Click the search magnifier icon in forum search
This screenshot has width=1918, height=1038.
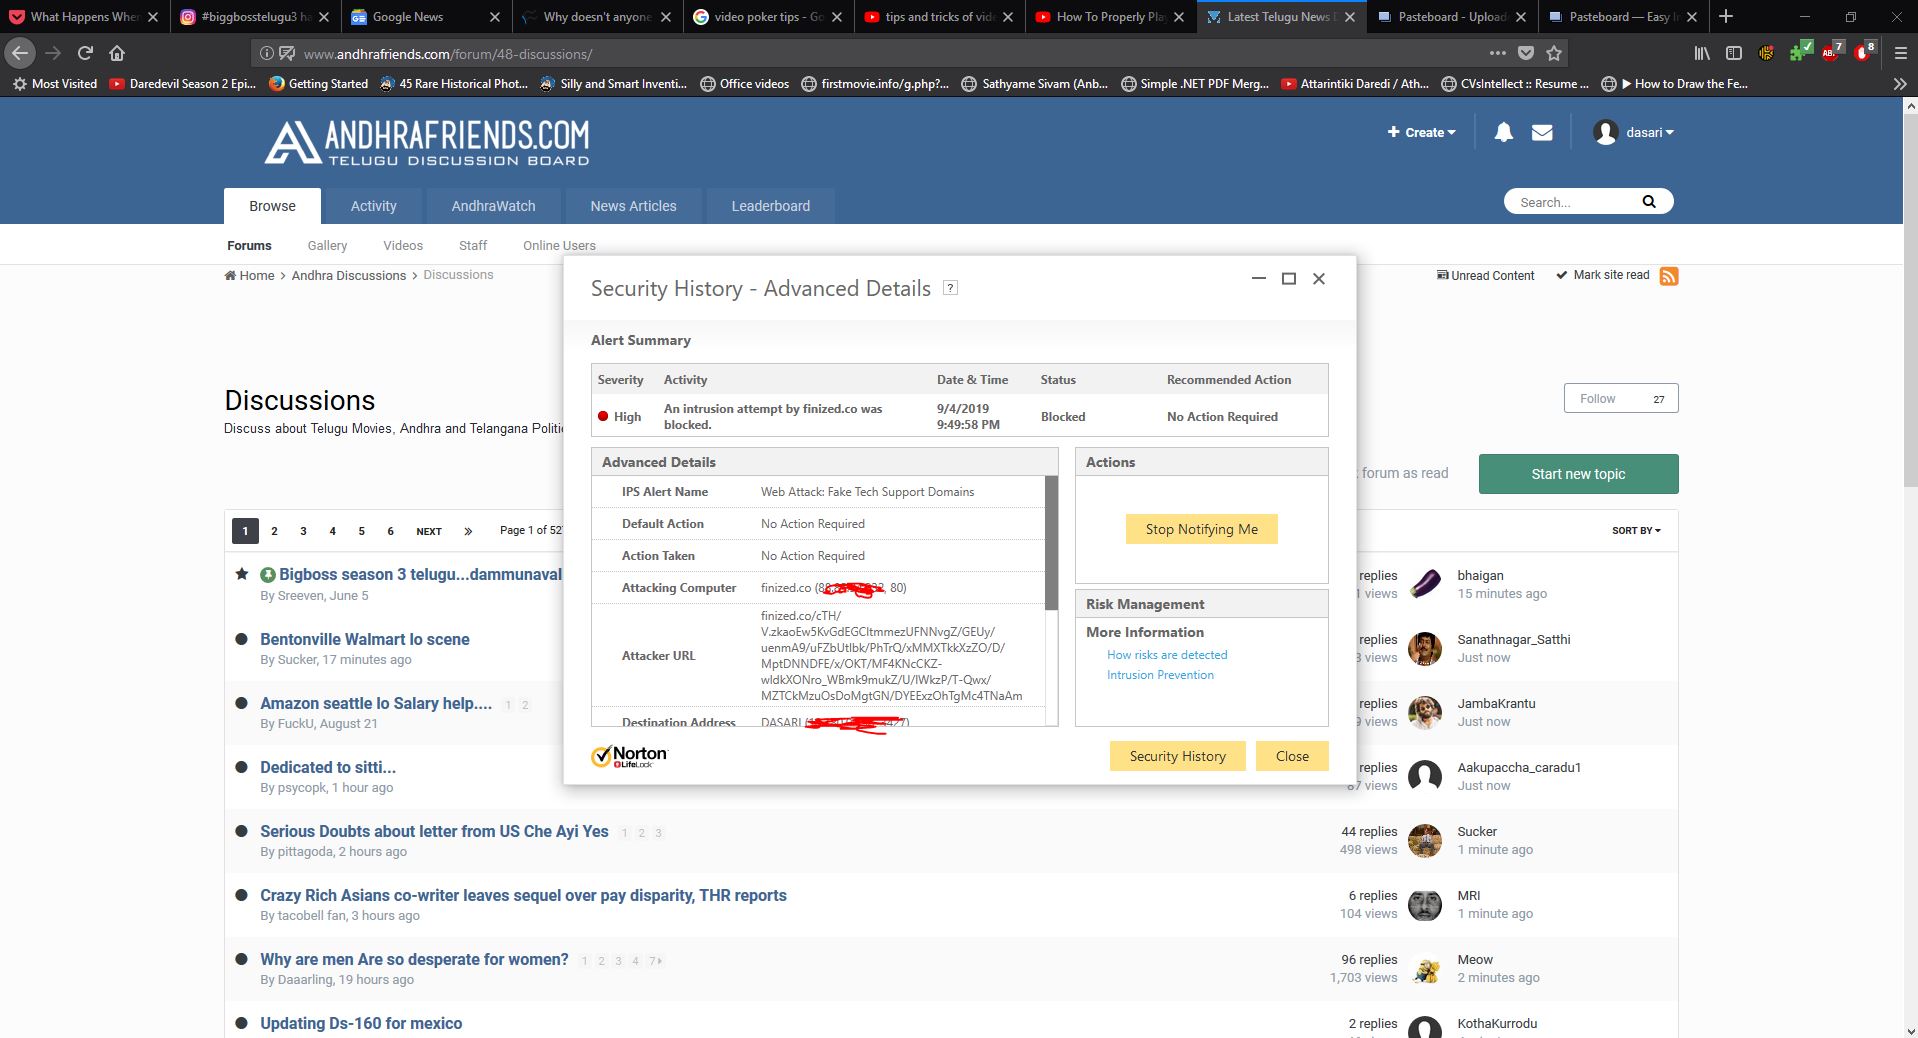(1649, 202)
